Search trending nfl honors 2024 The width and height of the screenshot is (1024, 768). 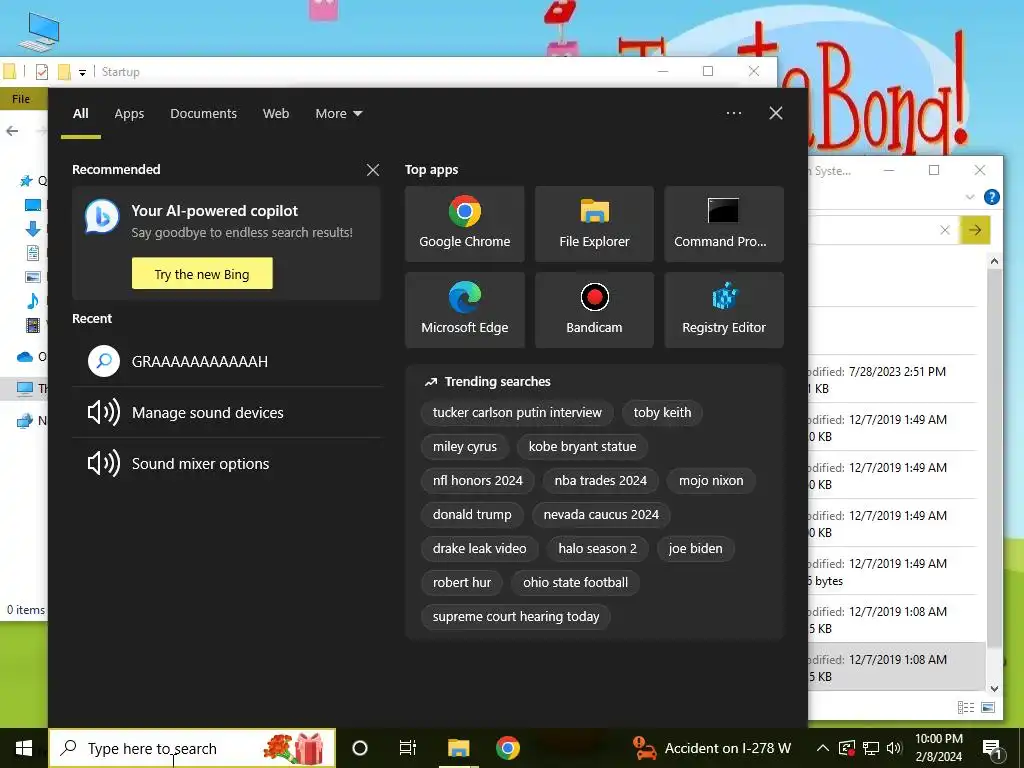477,480
